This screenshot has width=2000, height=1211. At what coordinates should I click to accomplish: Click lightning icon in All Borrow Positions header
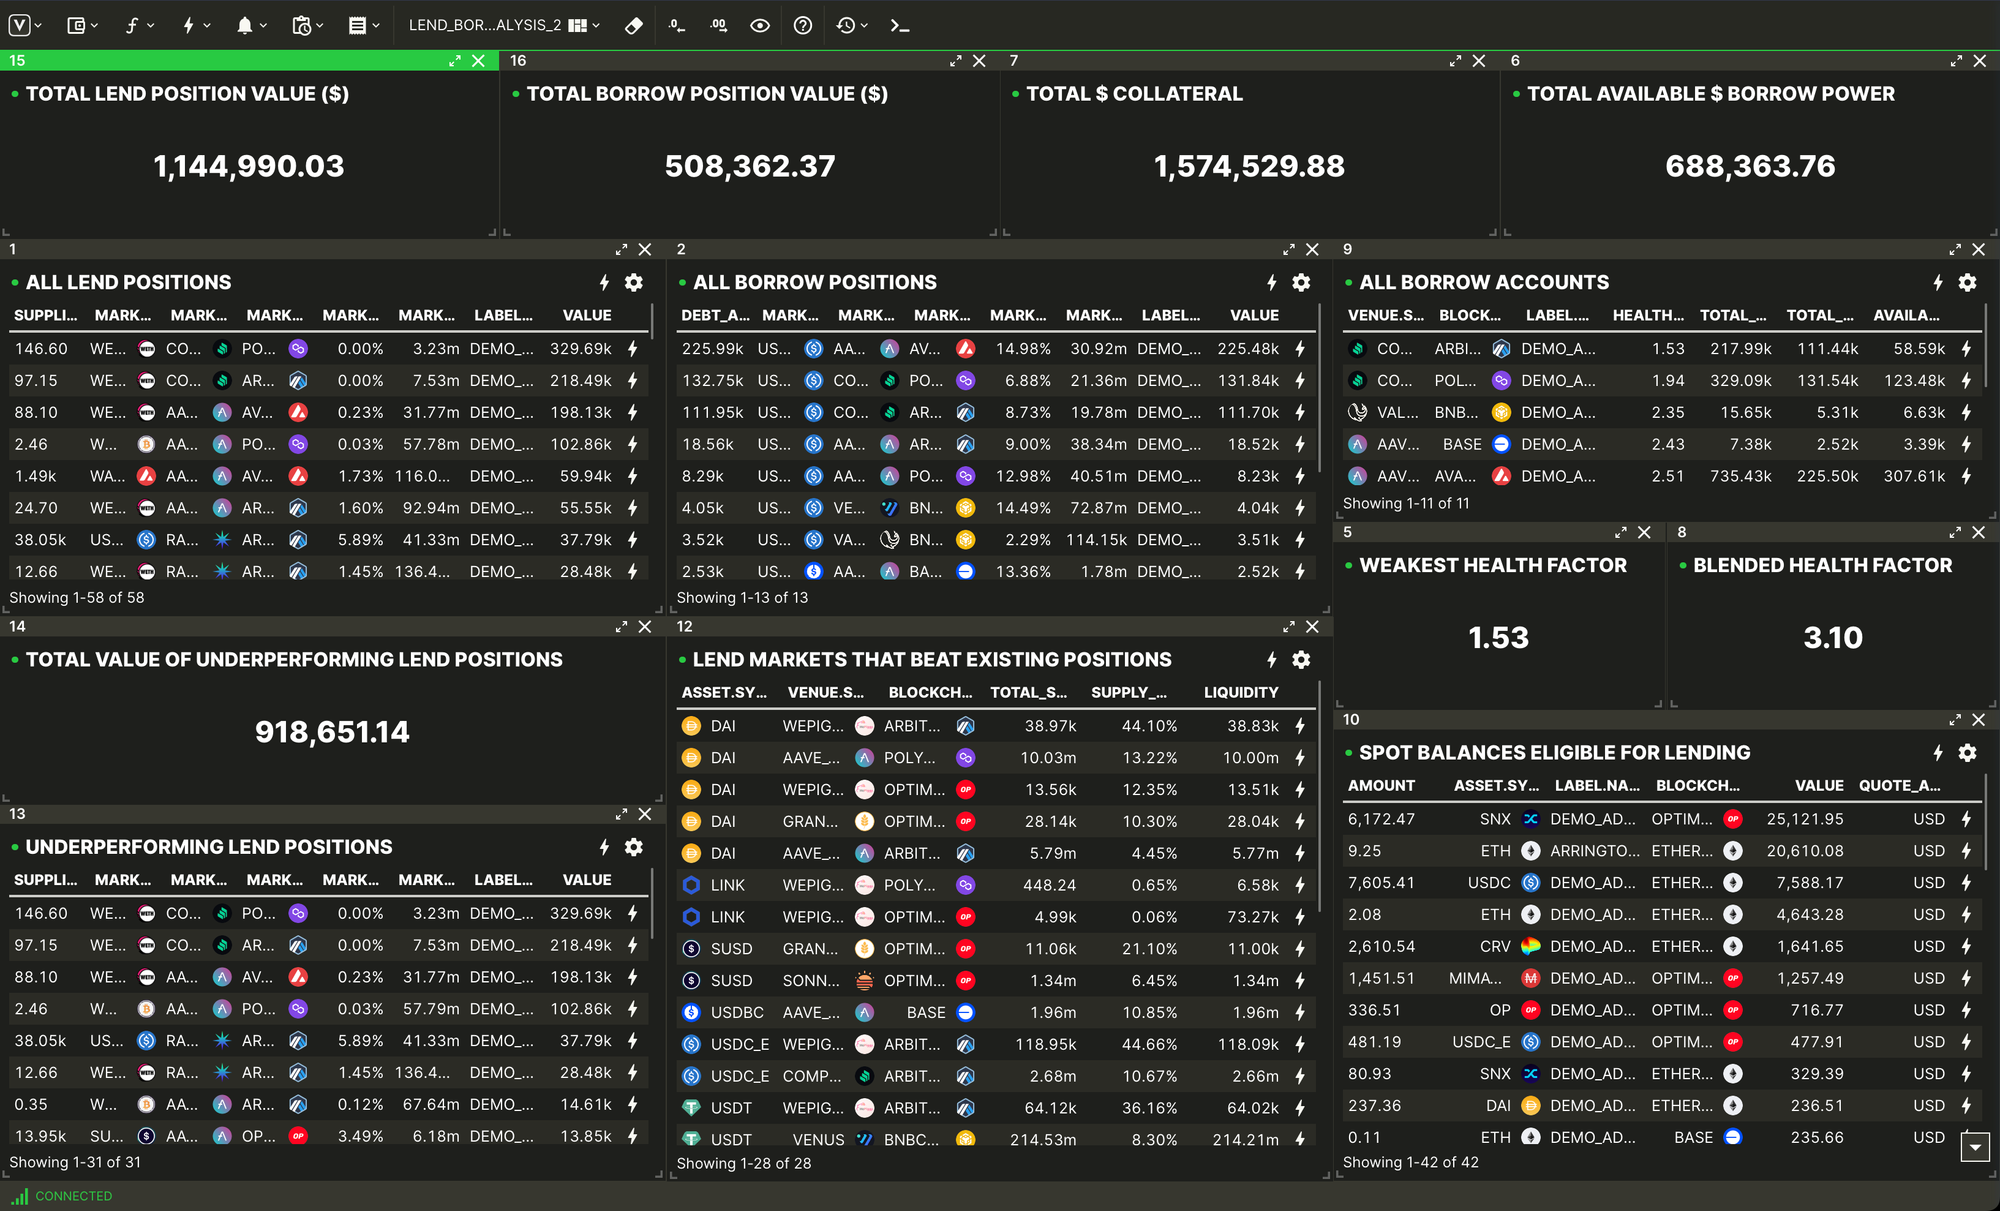[x=1271, y=283]
